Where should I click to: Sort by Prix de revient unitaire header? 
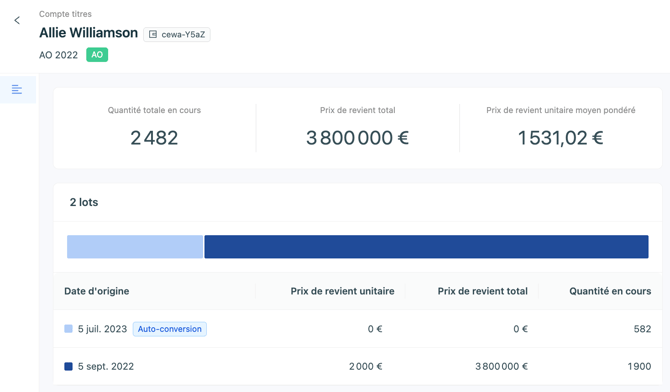(x=342, y=291)
